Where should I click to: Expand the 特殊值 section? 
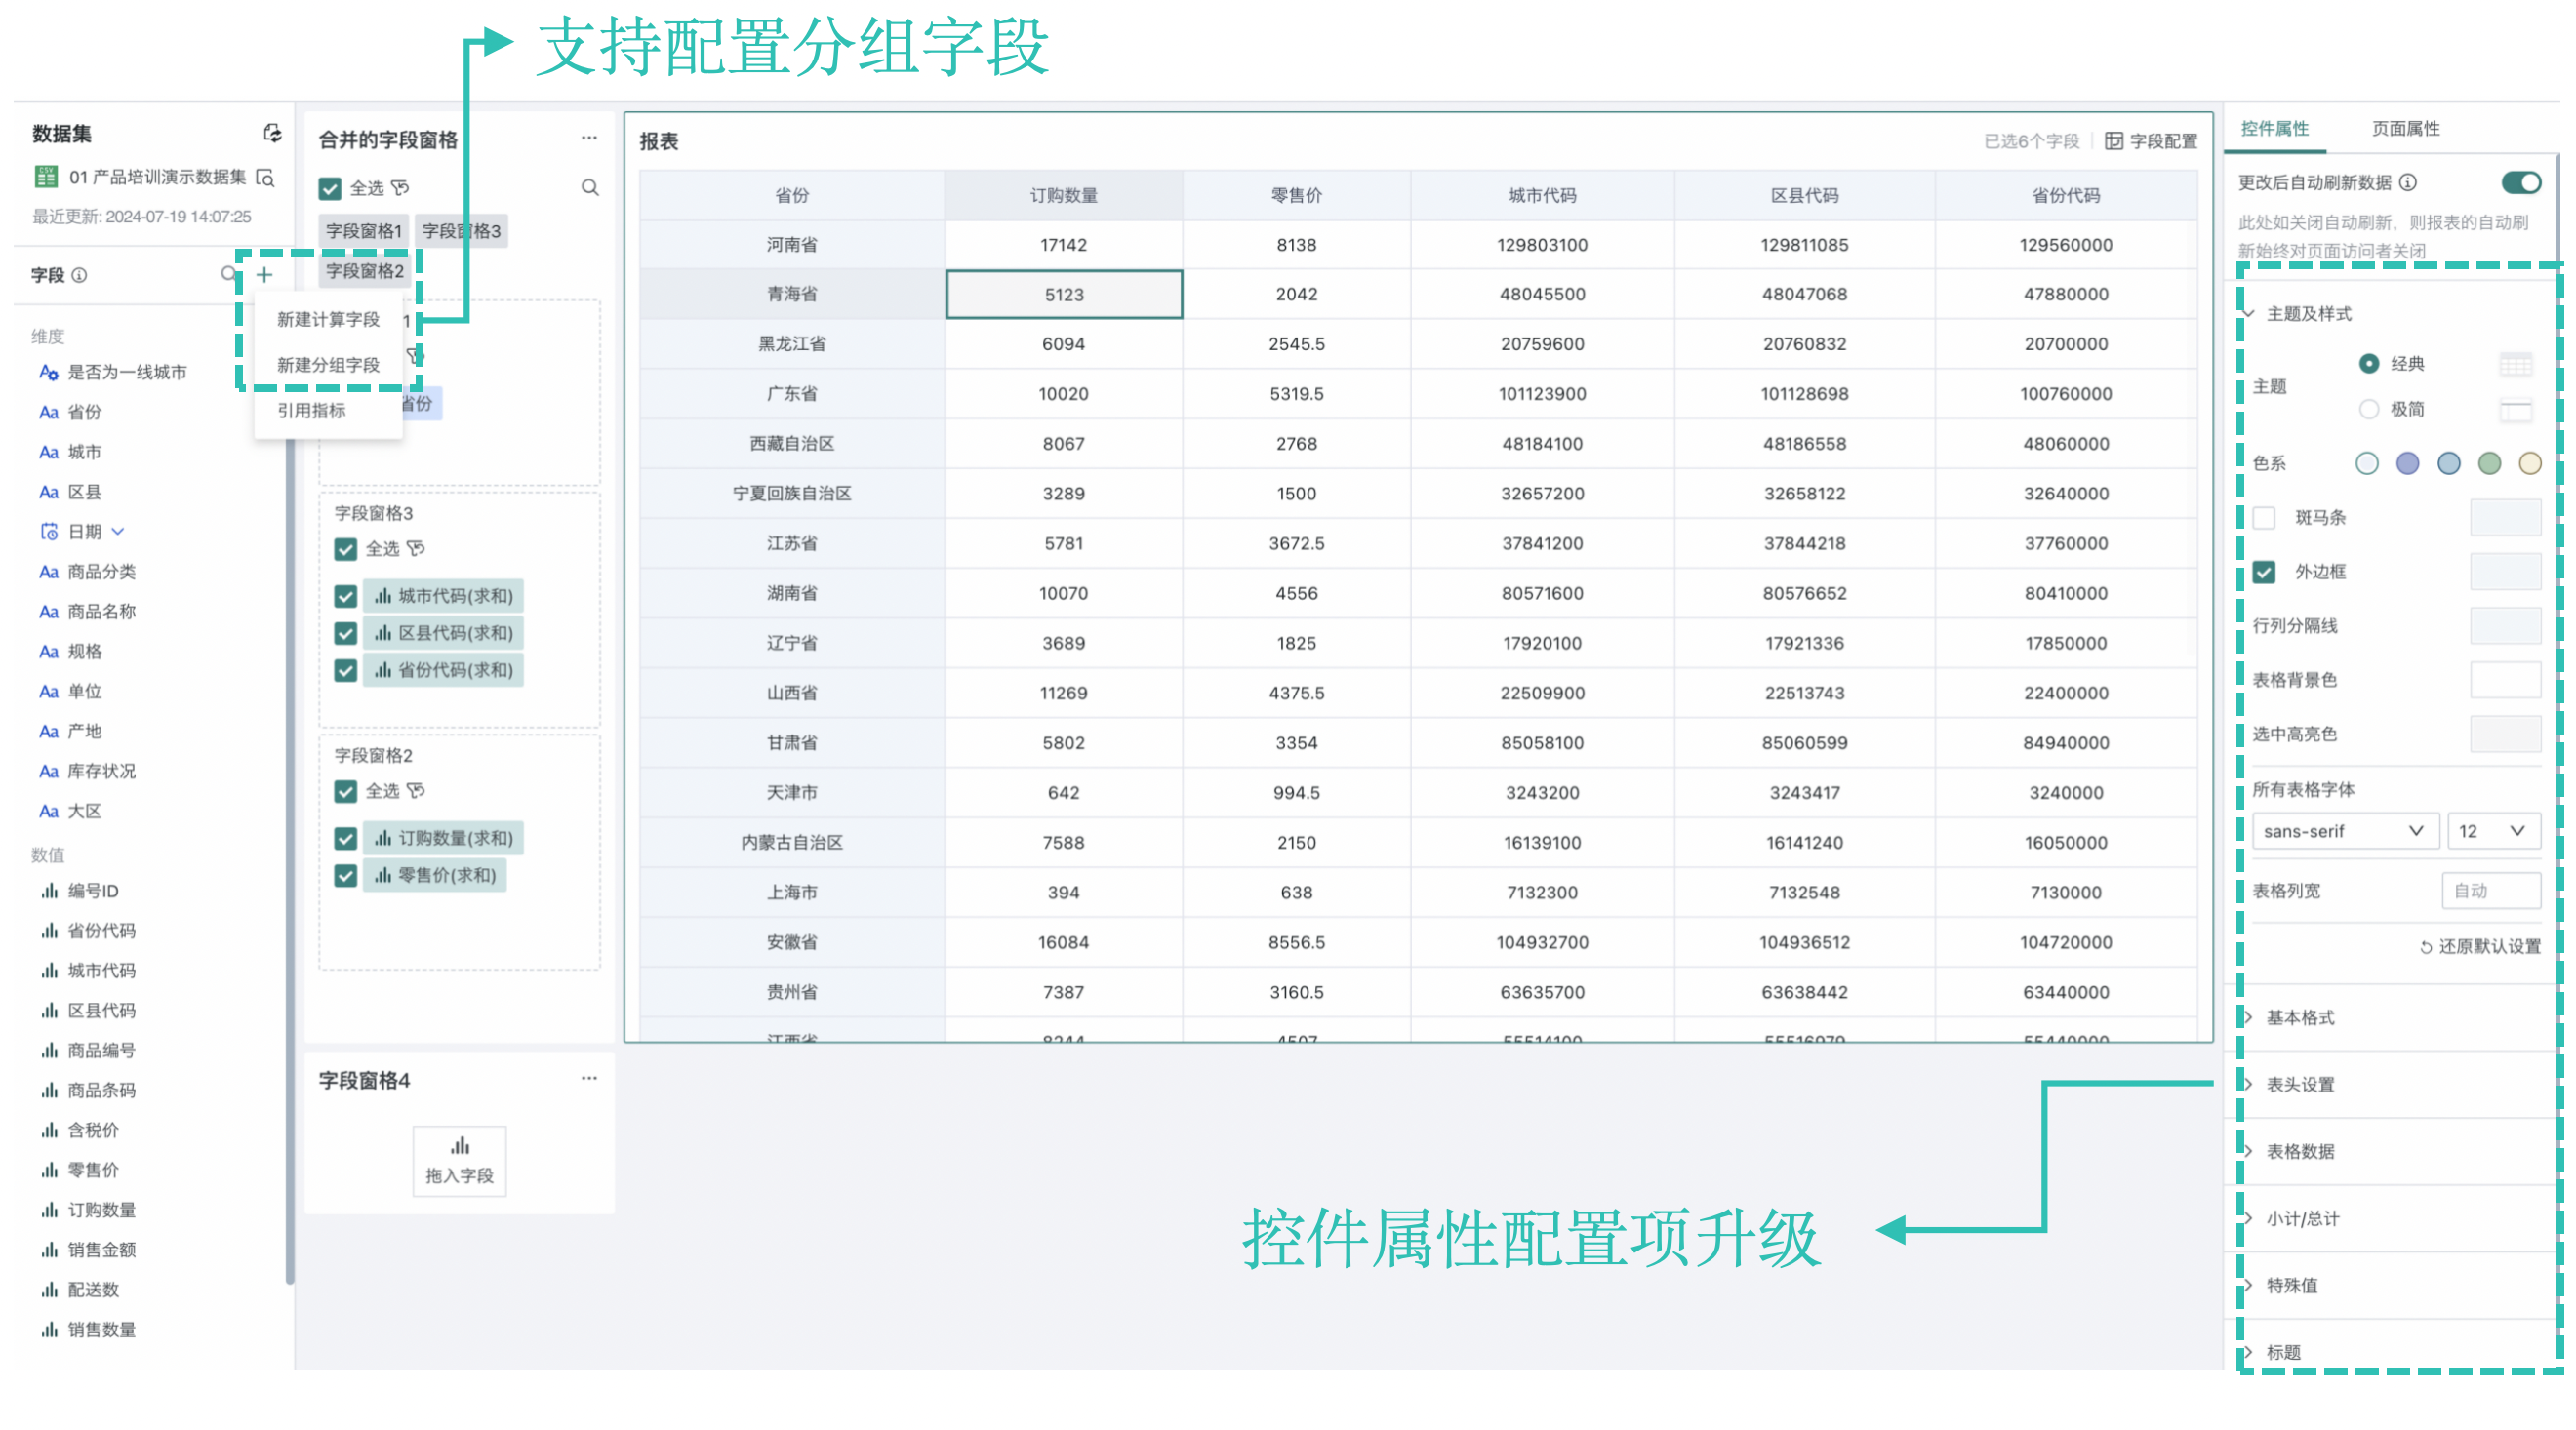[2247, 1285]
